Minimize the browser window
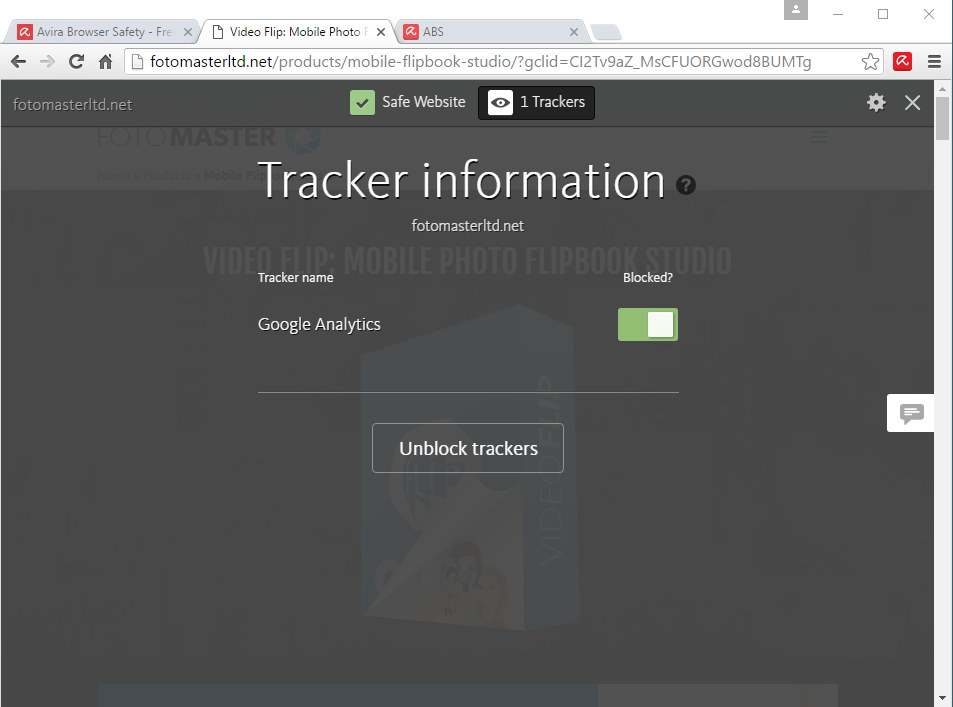This screenshot has width=953, height=707. point(838,14)
